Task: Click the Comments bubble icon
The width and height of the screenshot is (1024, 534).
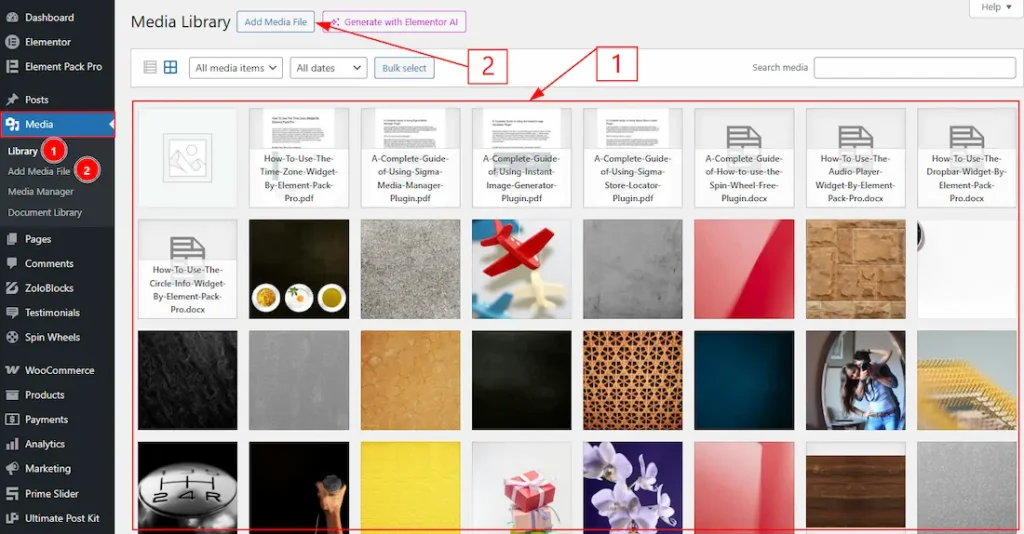Action: [x=12, y=264]
